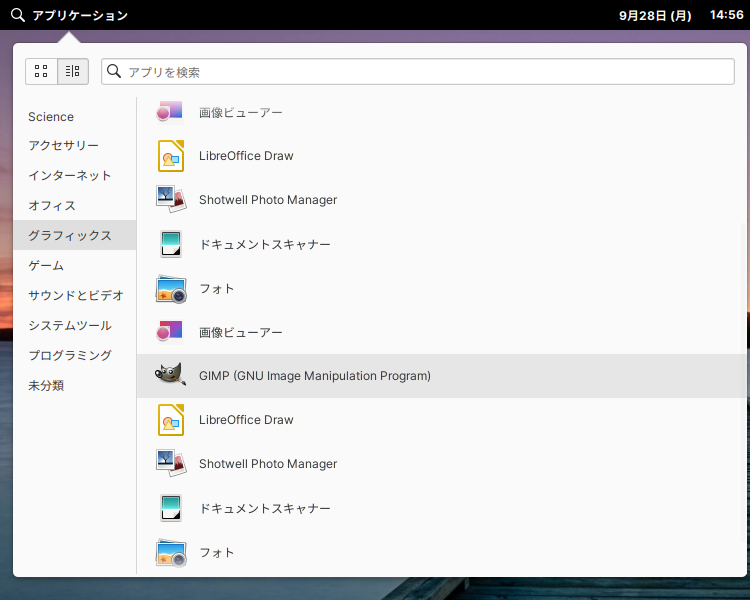Select the インターネット category
Image resolution: width=750 pixels, height=600 pixels.
pyautogui.click(x=75, y=176)
